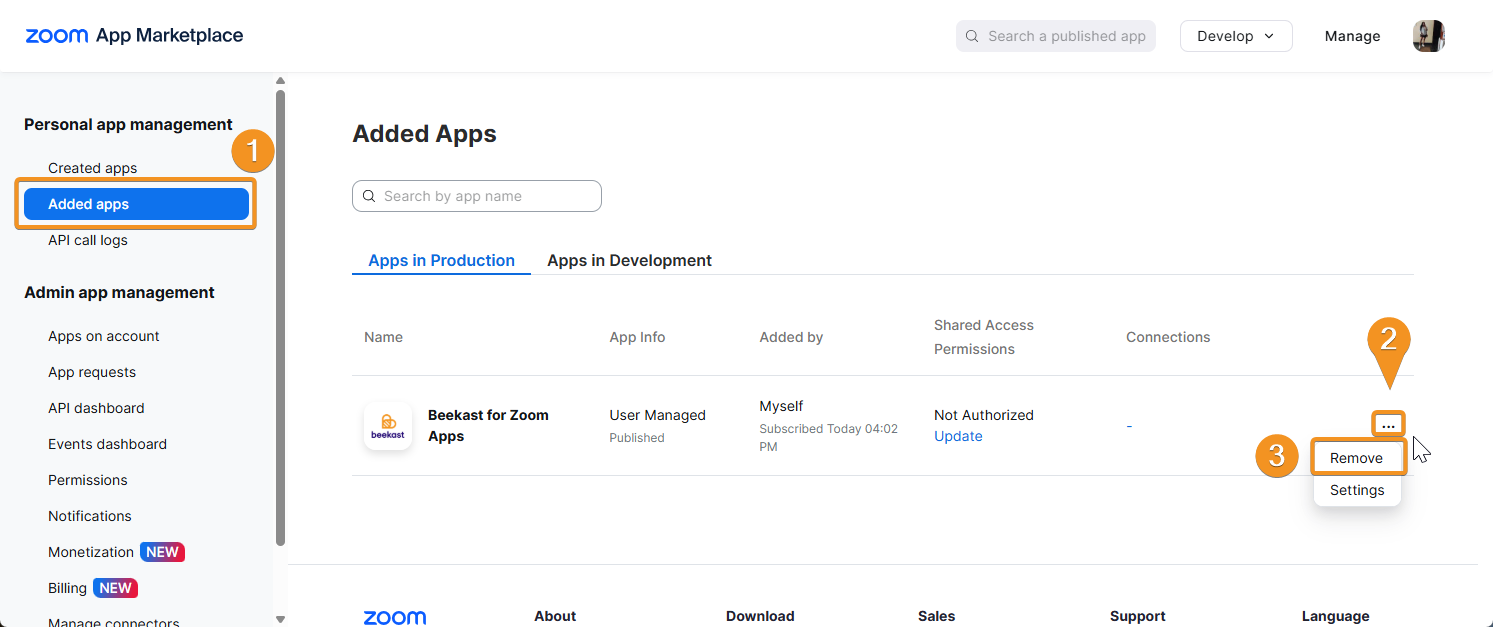Click the three-dot more options button
The image size is (1493, 627).
click(x=1388, y=424)
